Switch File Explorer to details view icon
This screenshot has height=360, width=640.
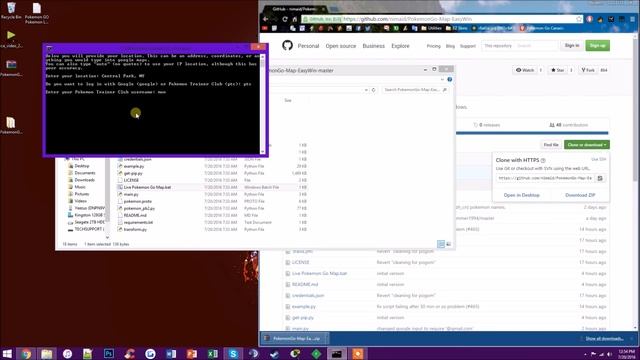point(441,244)
